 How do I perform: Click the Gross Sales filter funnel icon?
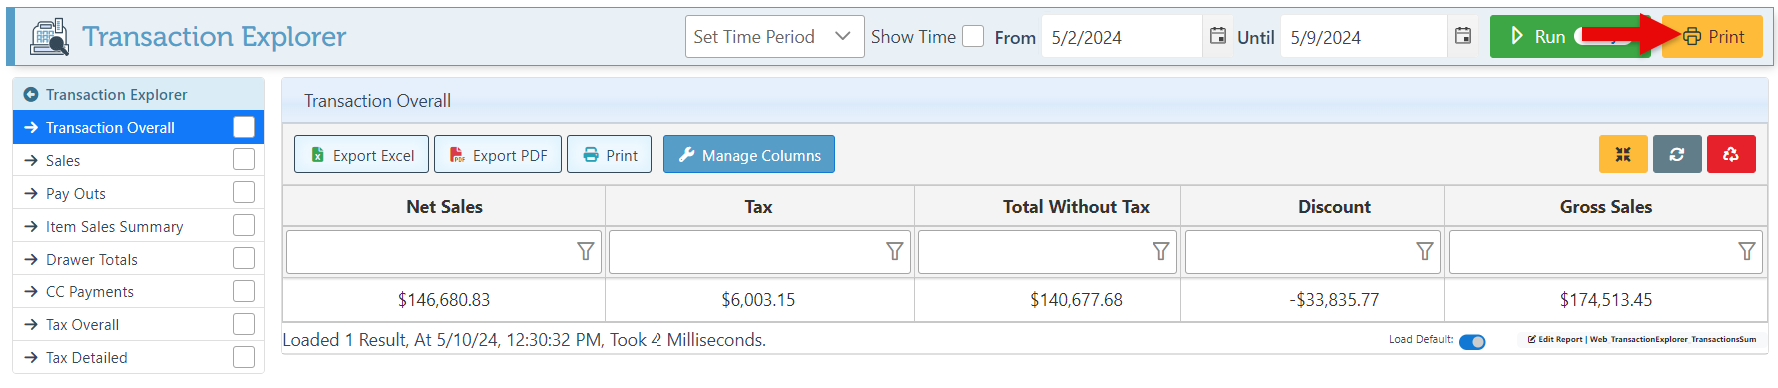(x=1747, y=252)
